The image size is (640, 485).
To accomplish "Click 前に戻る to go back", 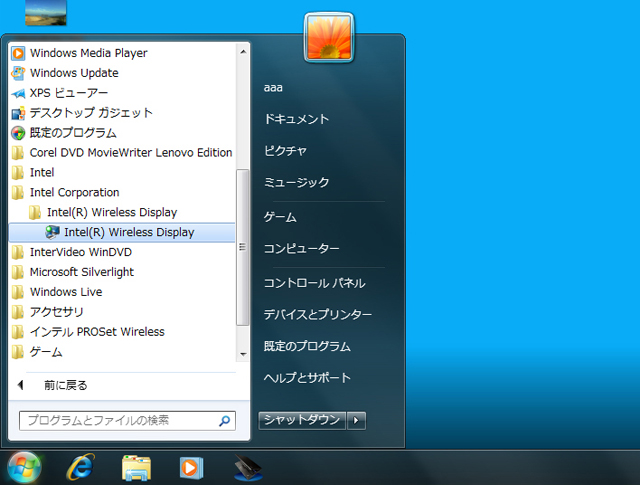I will 65,385.
